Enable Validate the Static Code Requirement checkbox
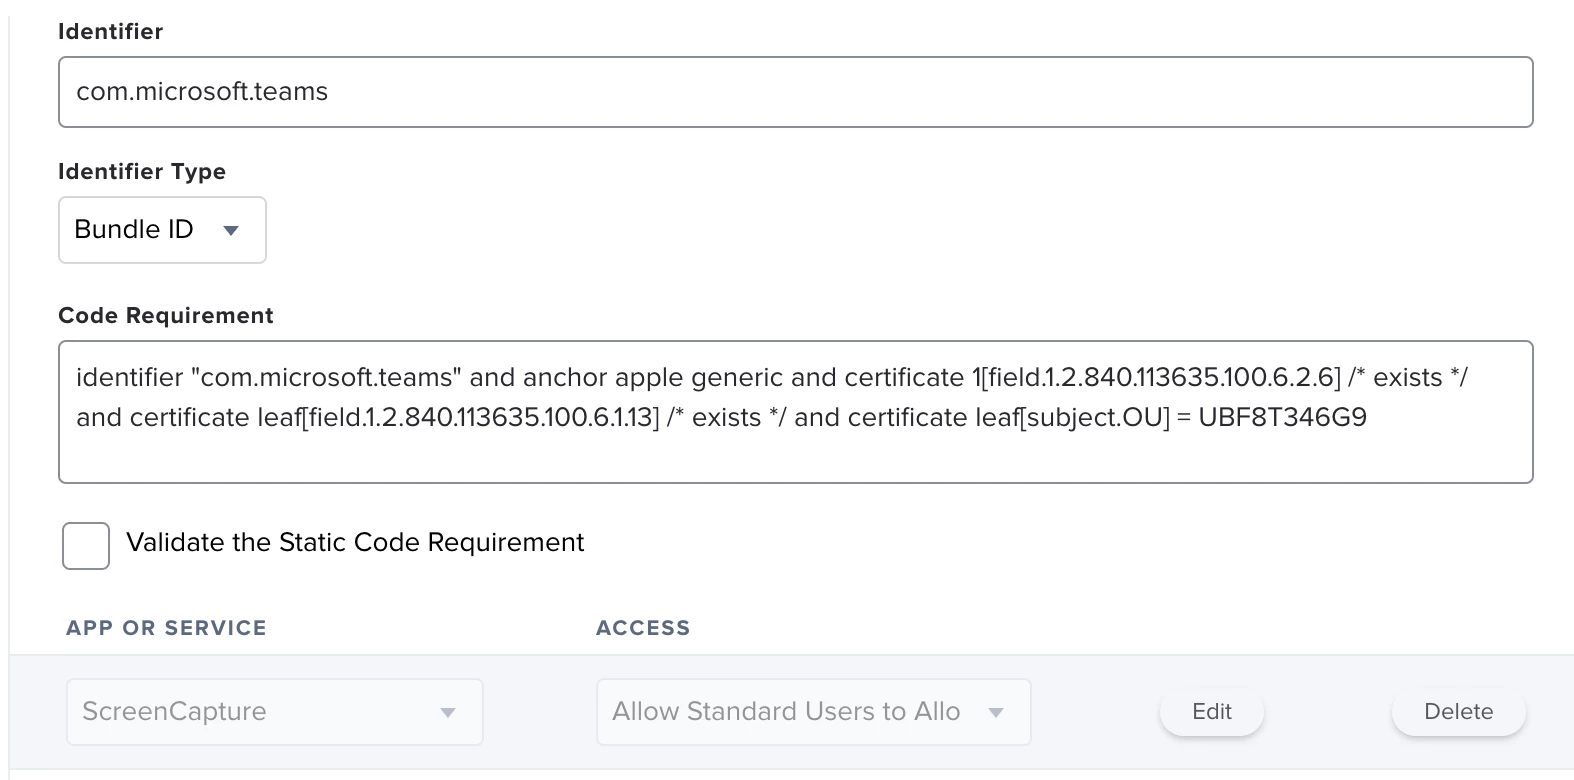 (86, 546)
